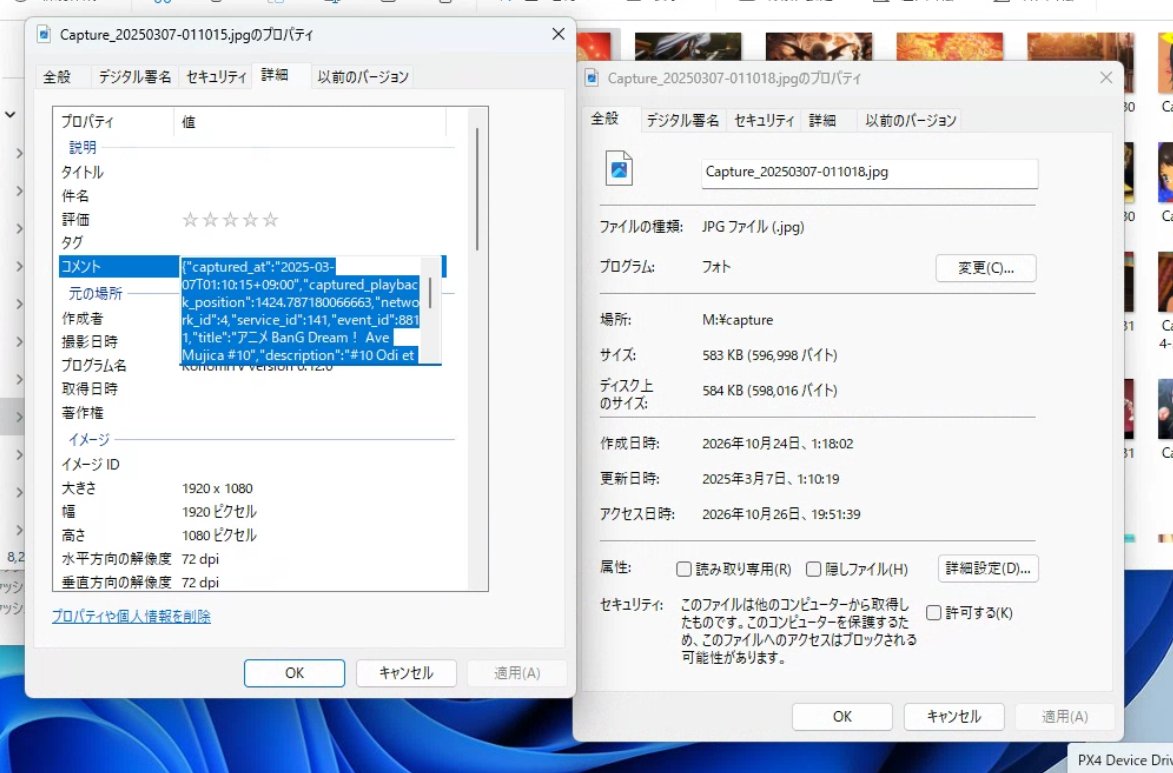Click the 値 column header
Screen dimensions: 1173x773
pos(310,121)
